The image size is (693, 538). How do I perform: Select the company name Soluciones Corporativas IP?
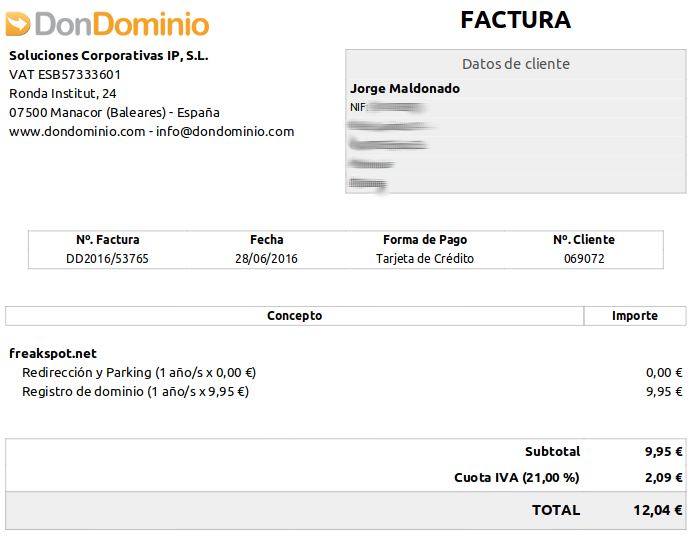[108, 56]
